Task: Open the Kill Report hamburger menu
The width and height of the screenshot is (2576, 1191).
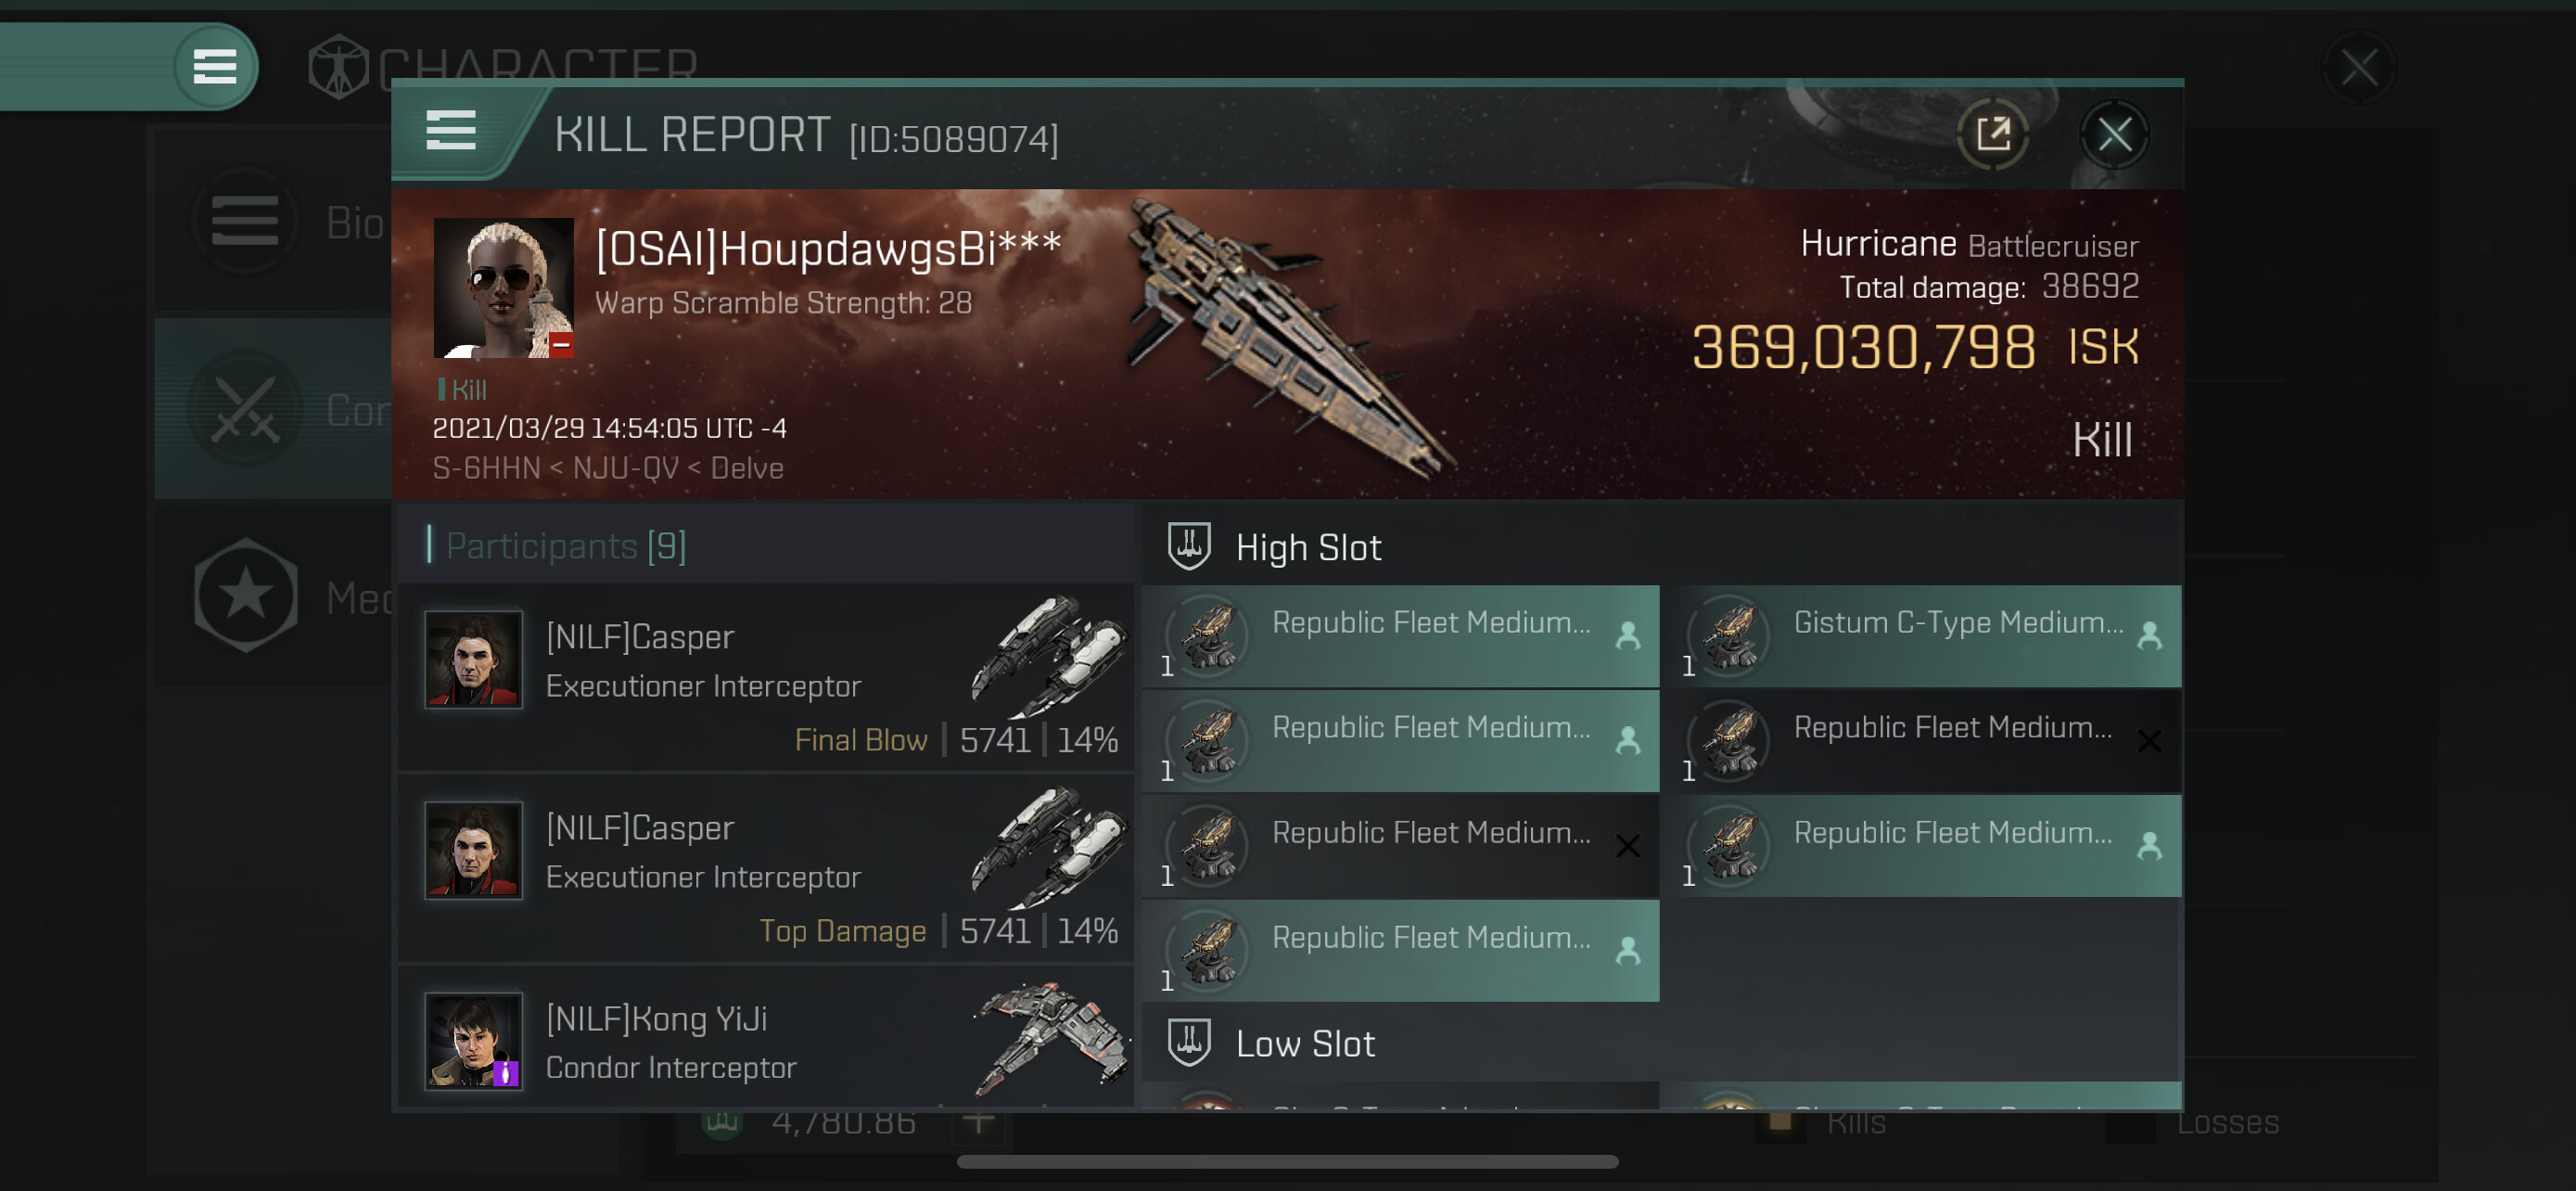Action: pos(450,131)
